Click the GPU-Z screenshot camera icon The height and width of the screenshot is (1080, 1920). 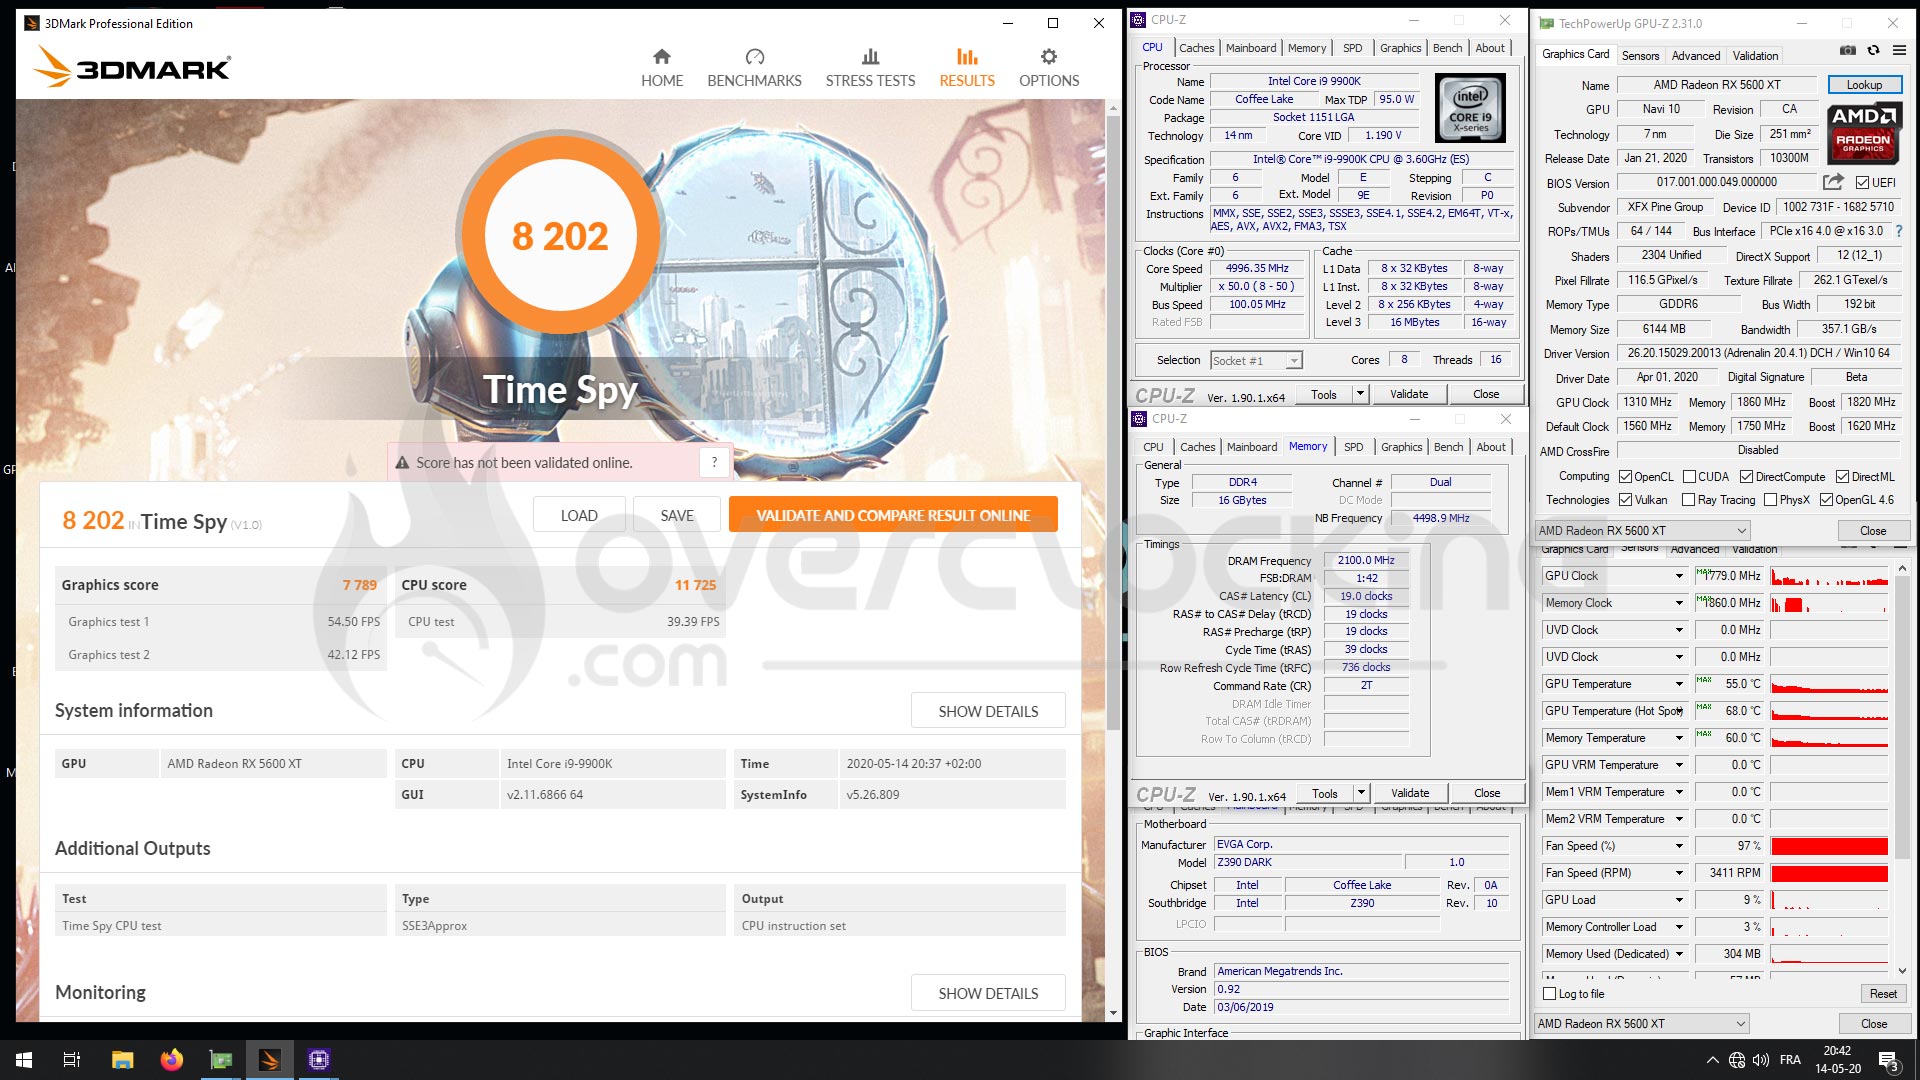pyautogui.click(x=1848, y=50)
